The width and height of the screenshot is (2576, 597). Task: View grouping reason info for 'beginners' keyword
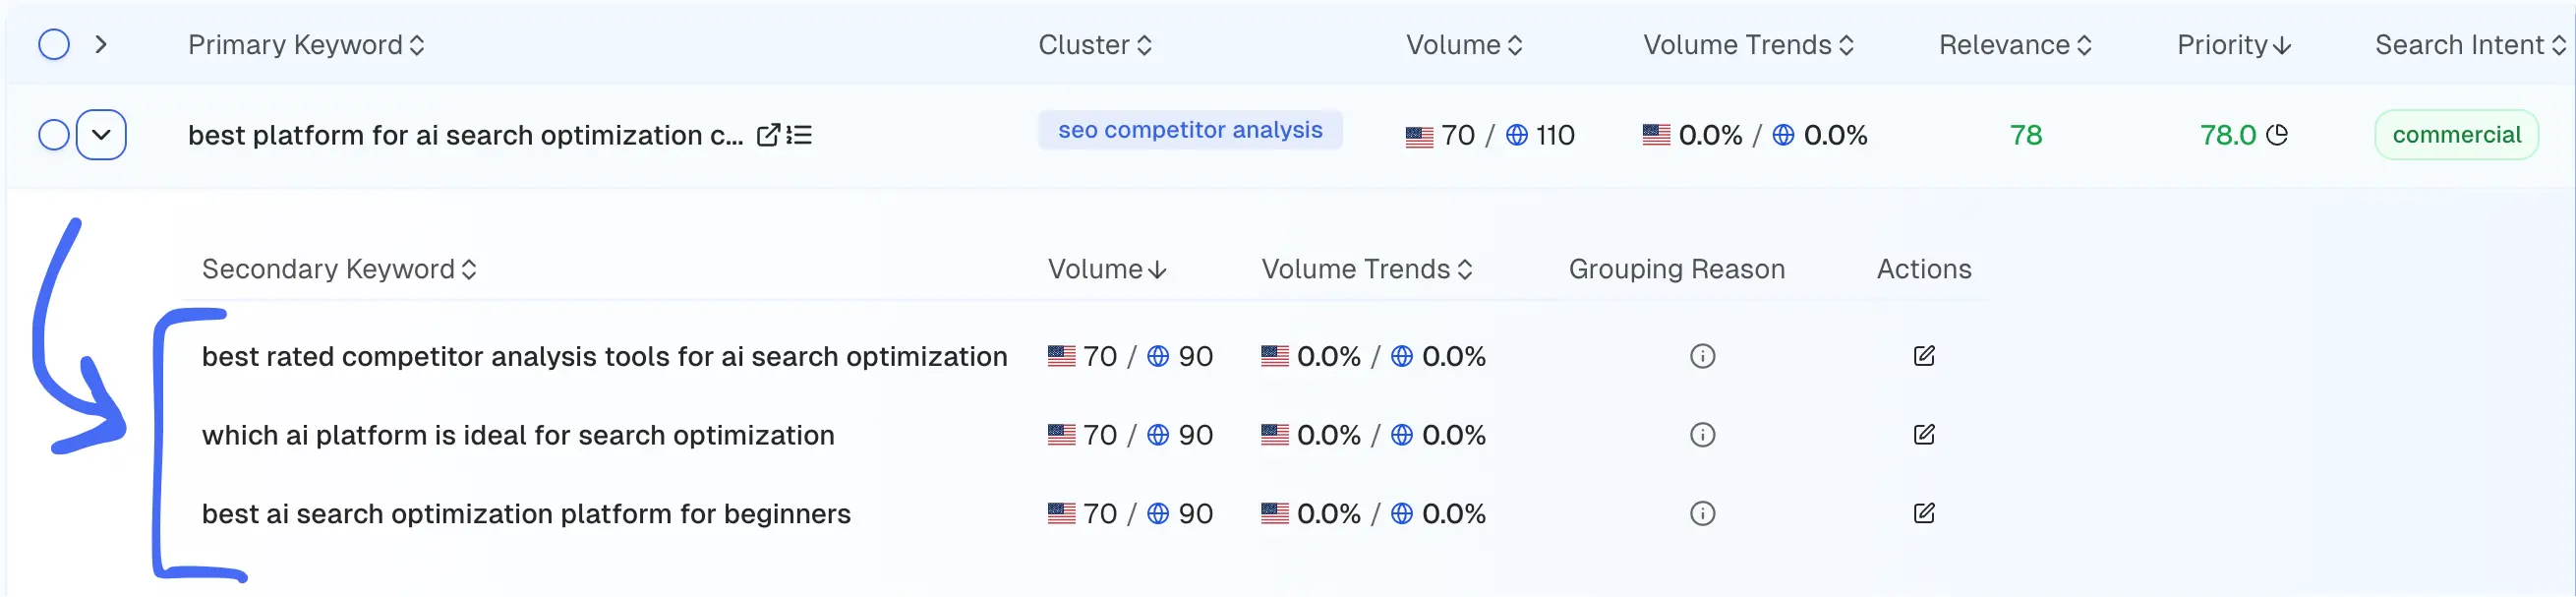(x=1702, y=514)
